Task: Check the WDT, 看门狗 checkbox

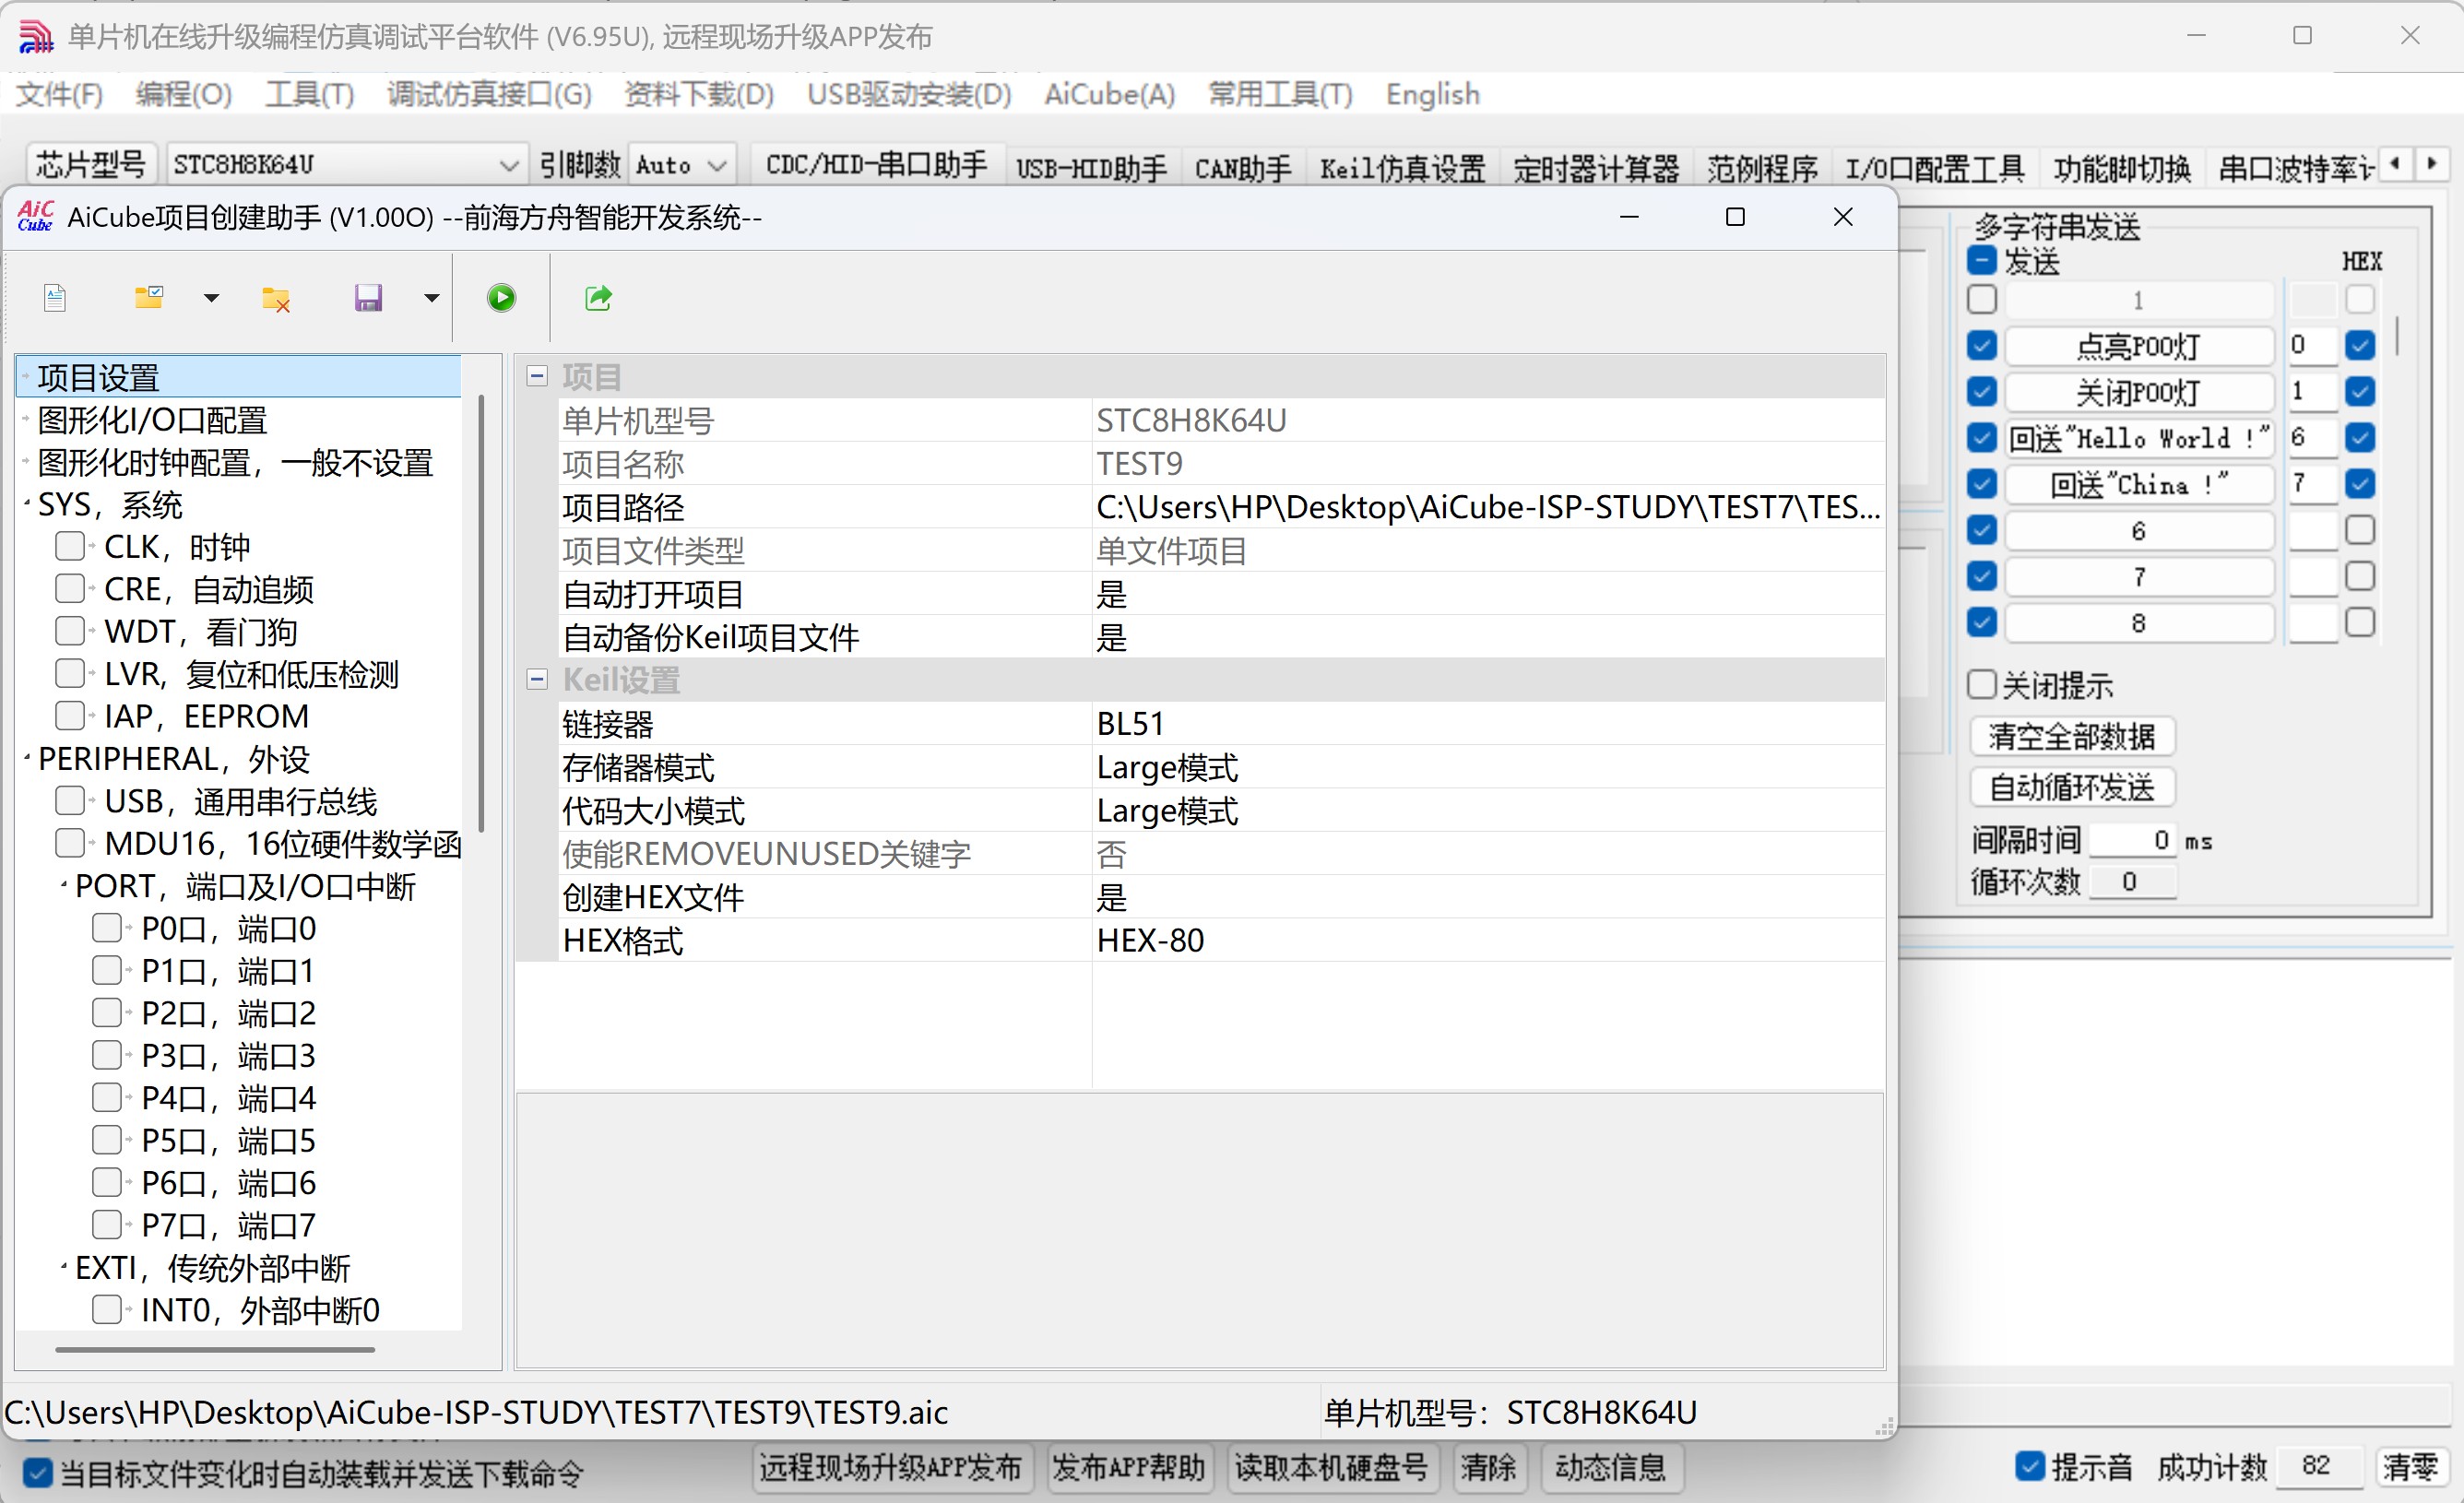Action: pyautogui.click(x=69, y=631)
